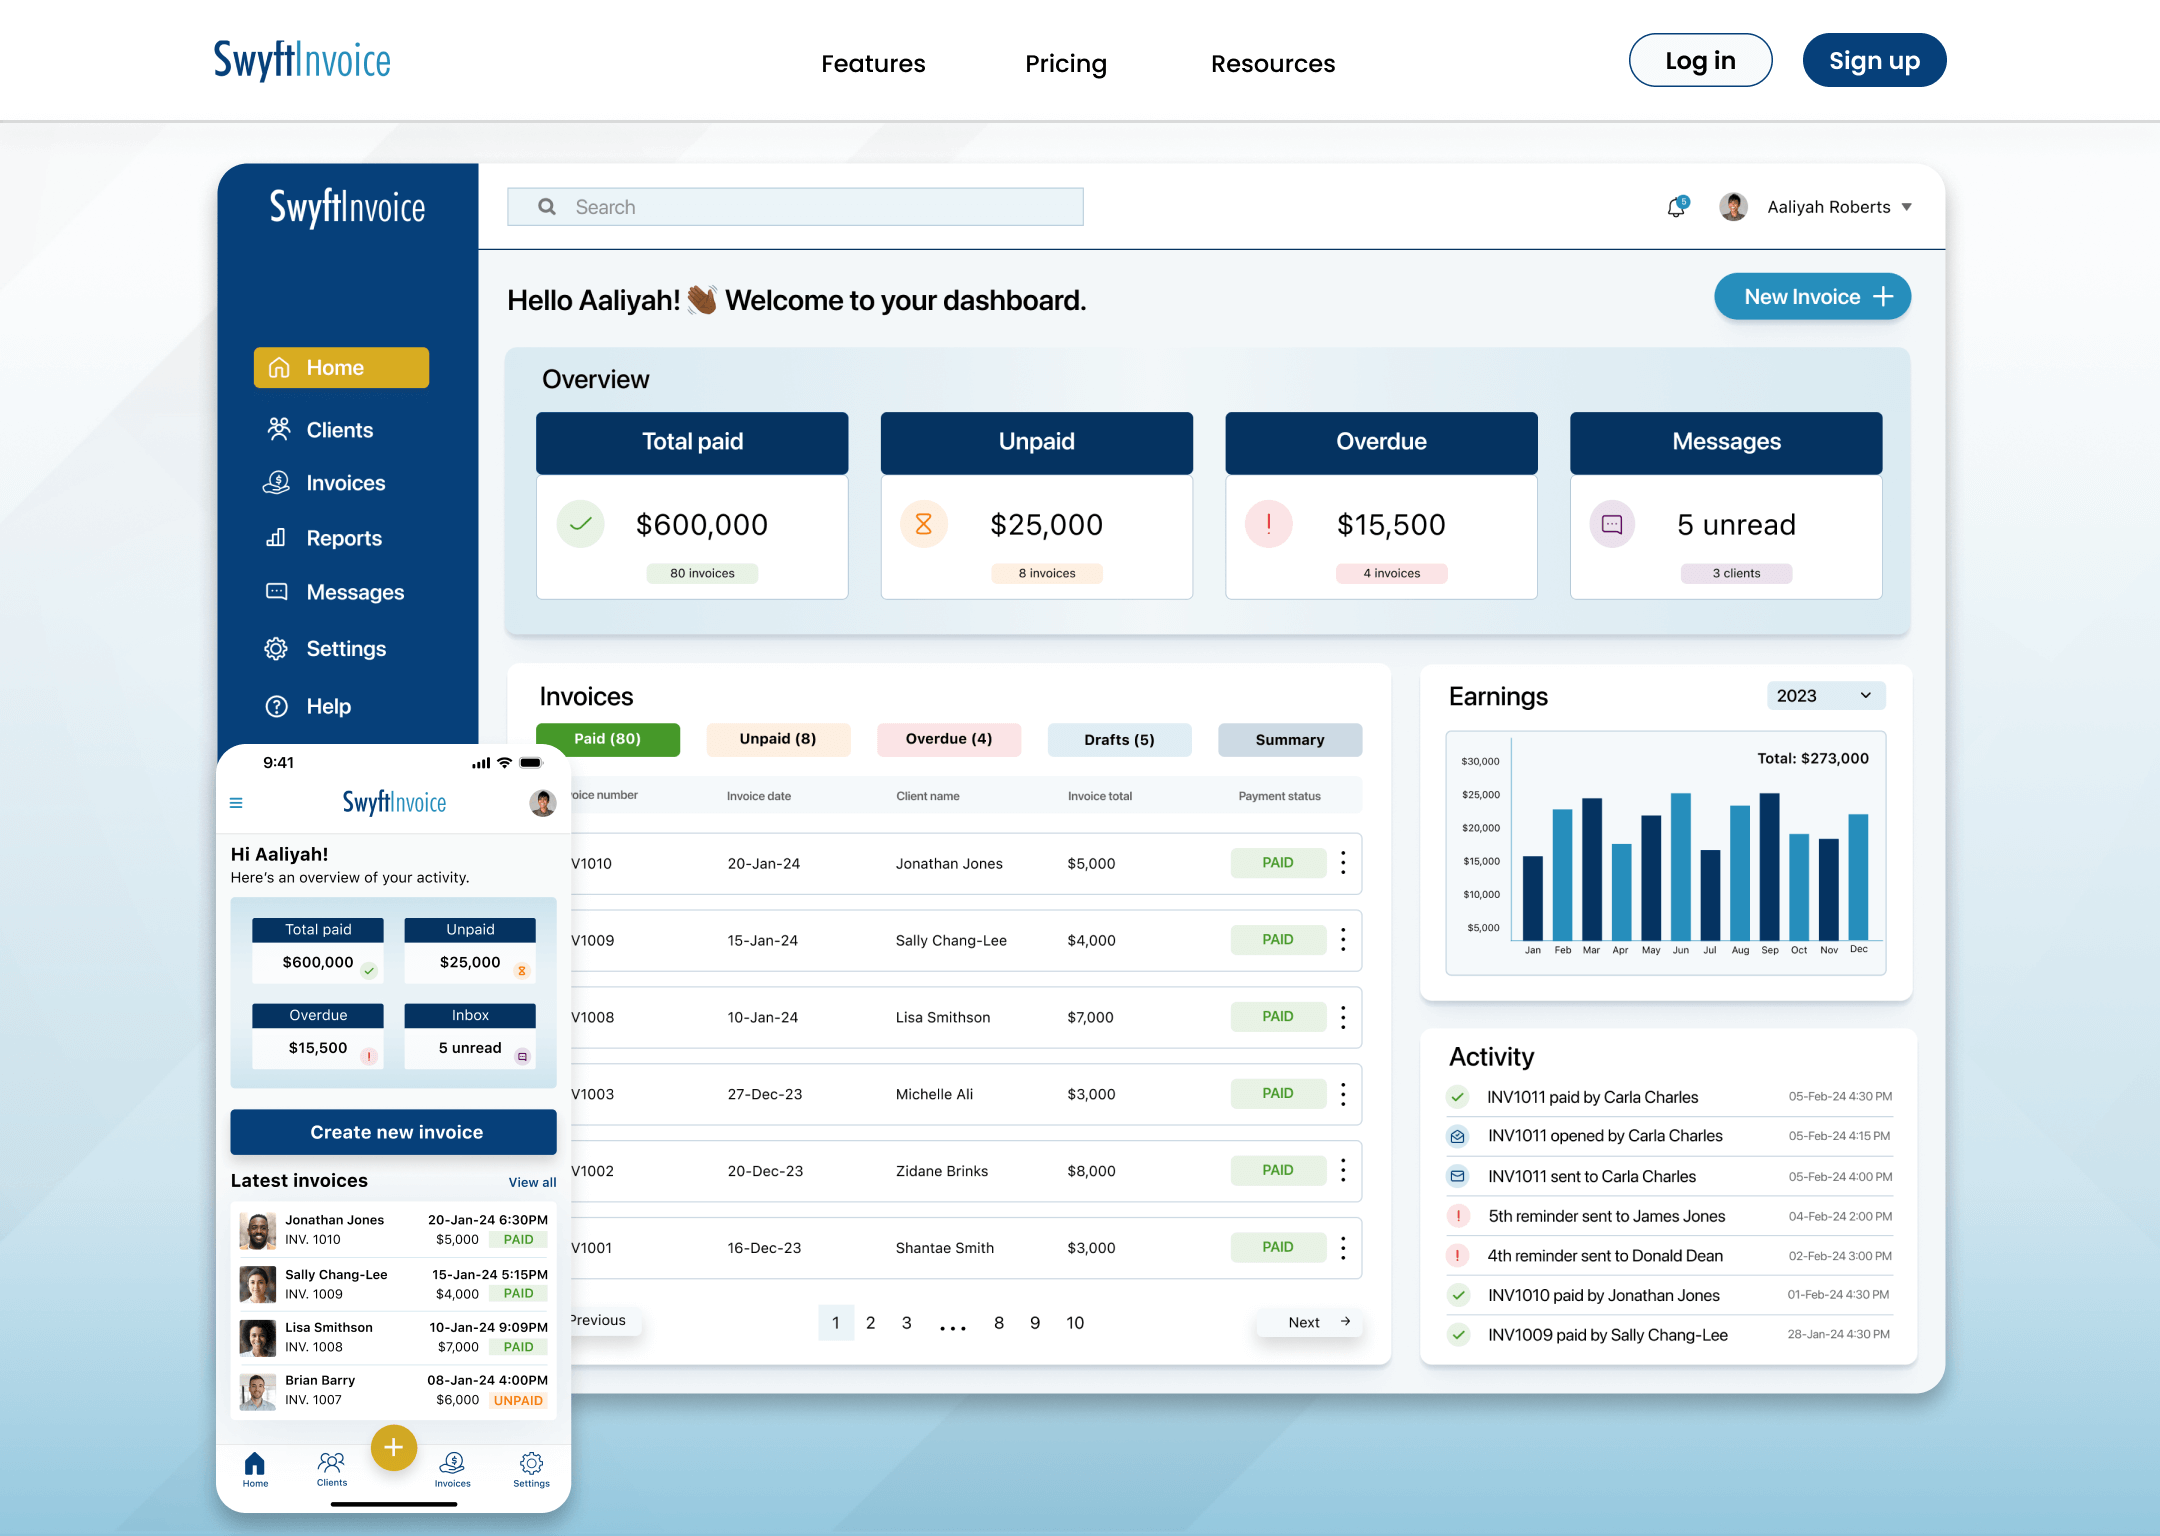Click the exclamation icon on Overdue card
2160x1536 pixels.
1268,524
